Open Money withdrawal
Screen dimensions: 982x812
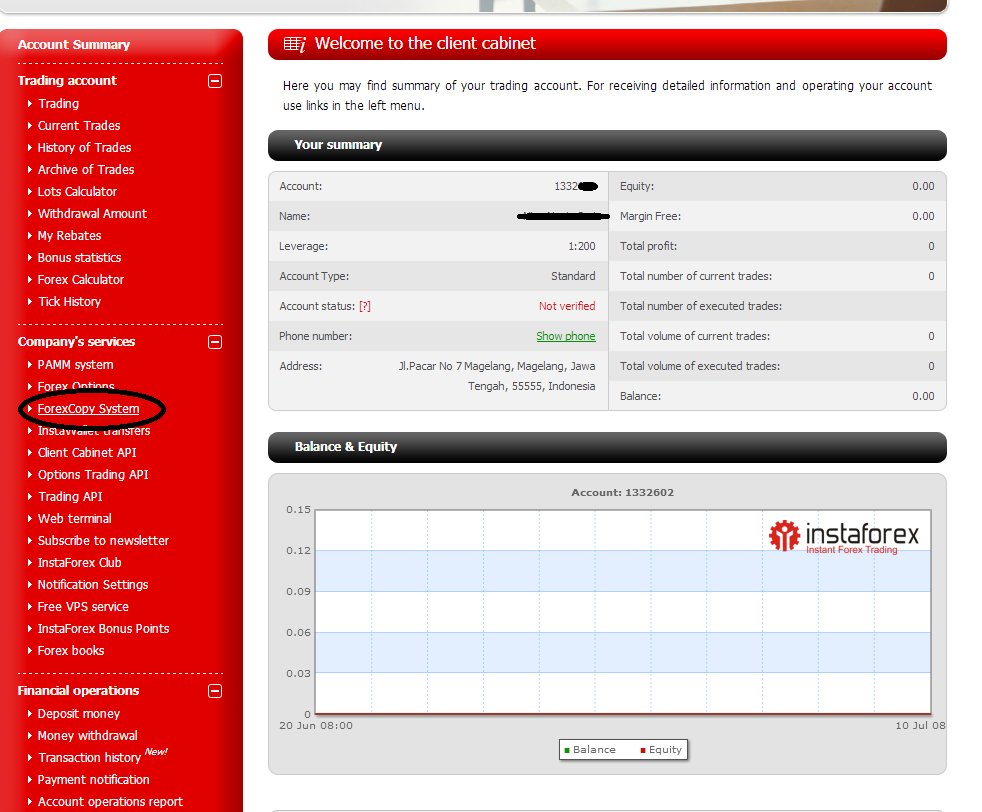pyautogui.click(x=88, y=735)
